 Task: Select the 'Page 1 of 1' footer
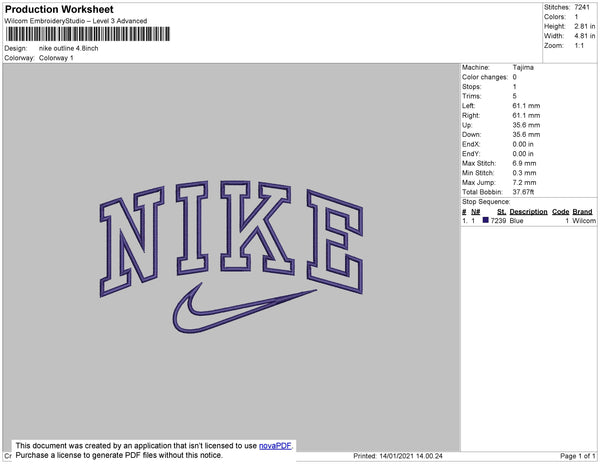tap(577, 456)
